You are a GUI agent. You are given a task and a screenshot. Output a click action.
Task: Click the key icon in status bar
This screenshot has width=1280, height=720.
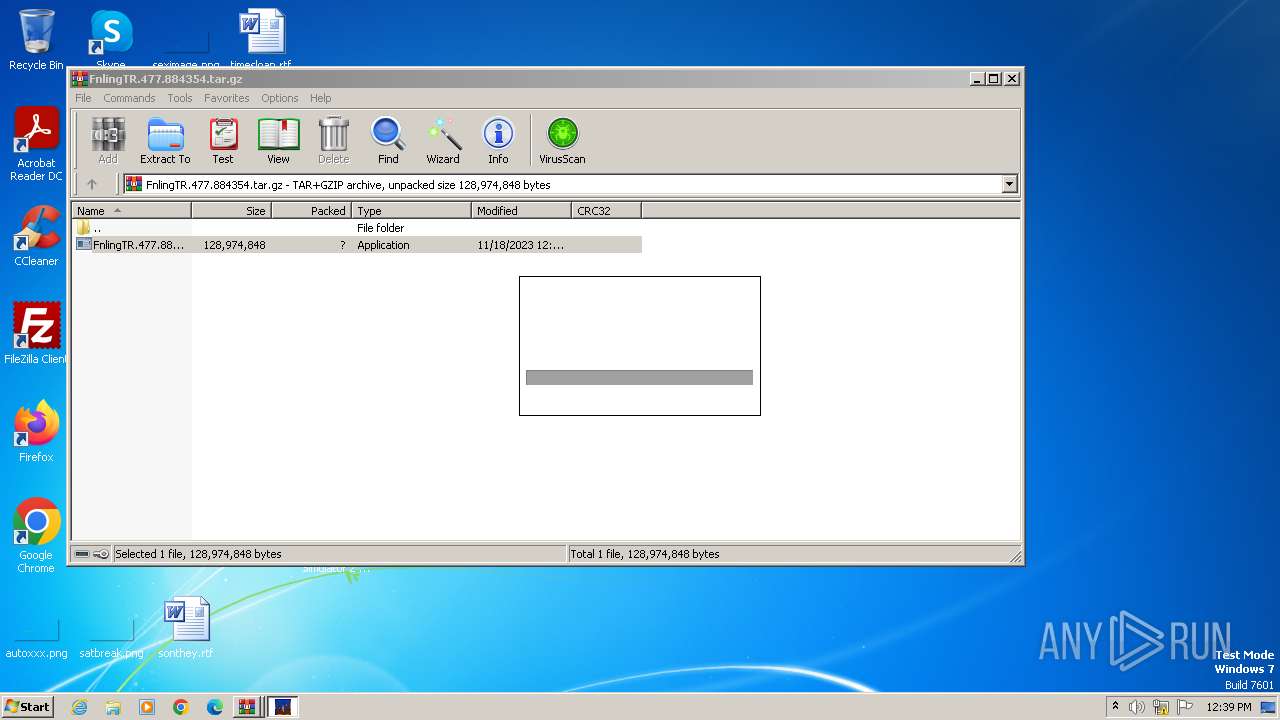[x=101, y=554]
